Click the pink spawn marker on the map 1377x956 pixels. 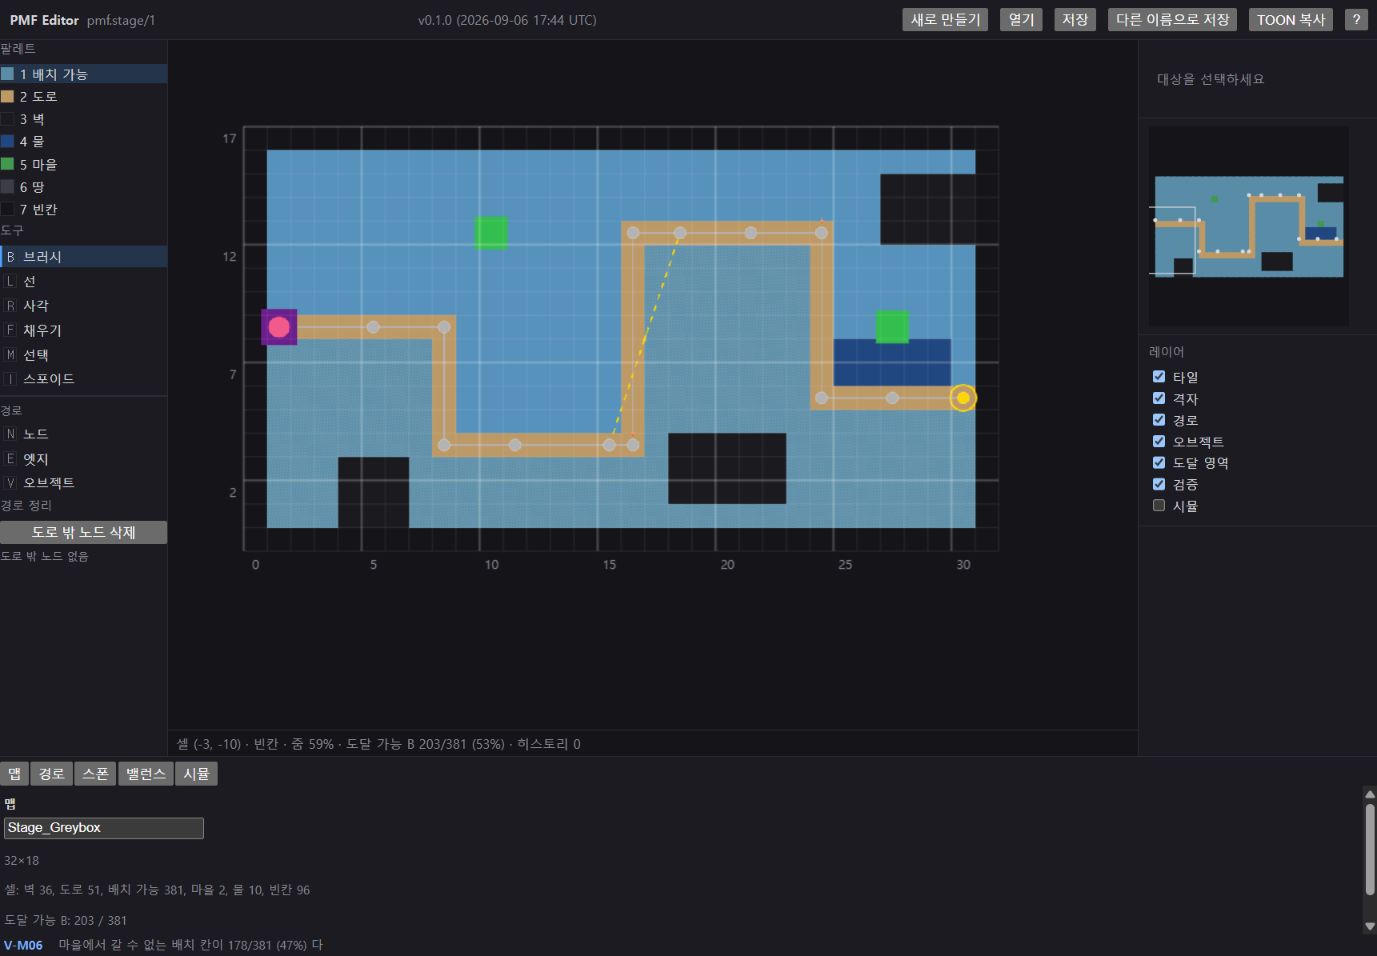coord(279,327)
